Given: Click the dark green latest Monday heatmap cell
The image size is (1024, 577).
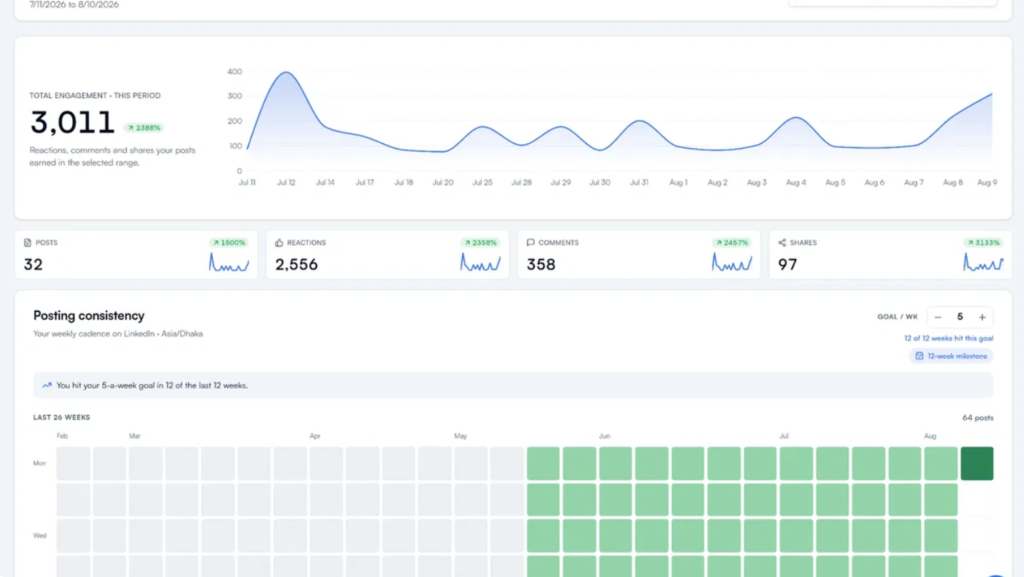Looking at the screenshot, I should 976,463.
